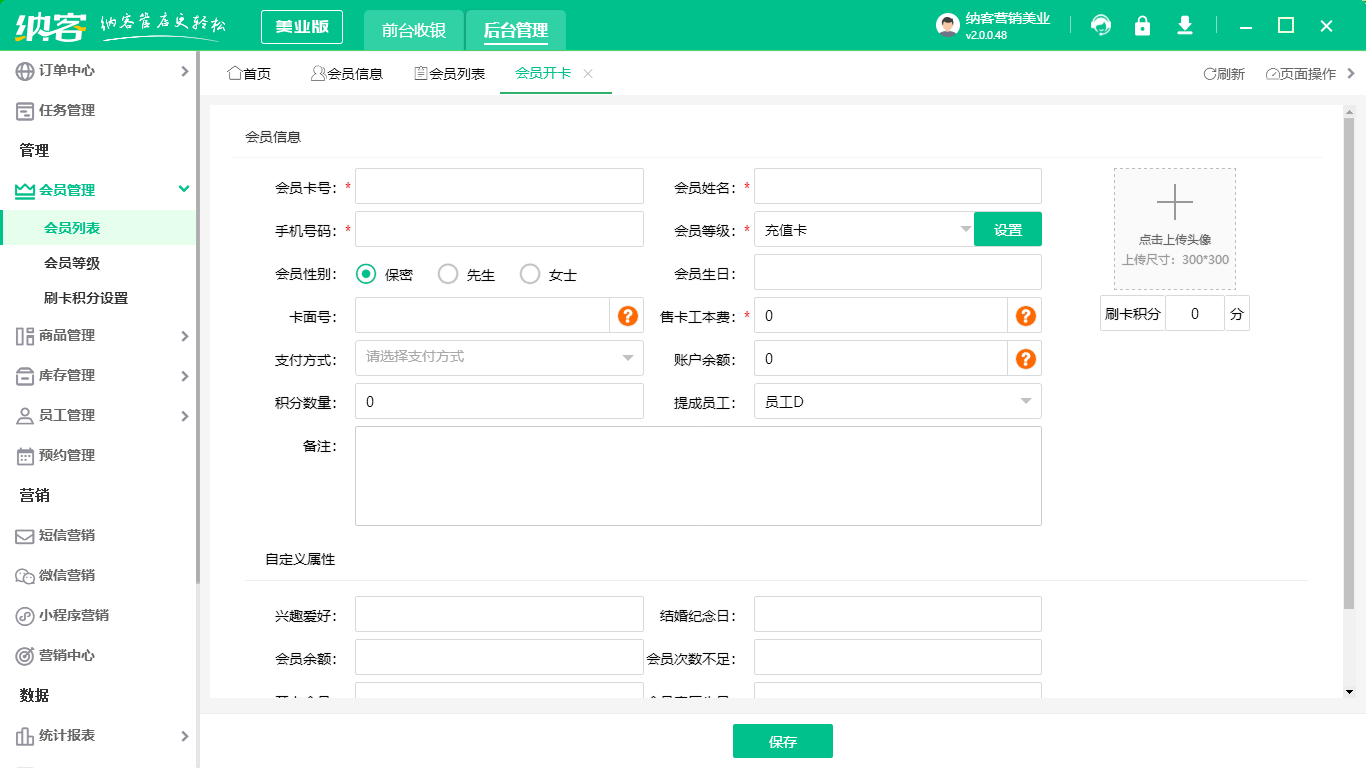Click the 保存 save button
The width and height of the screenshot is (1366, 768).
coord(783,740)
